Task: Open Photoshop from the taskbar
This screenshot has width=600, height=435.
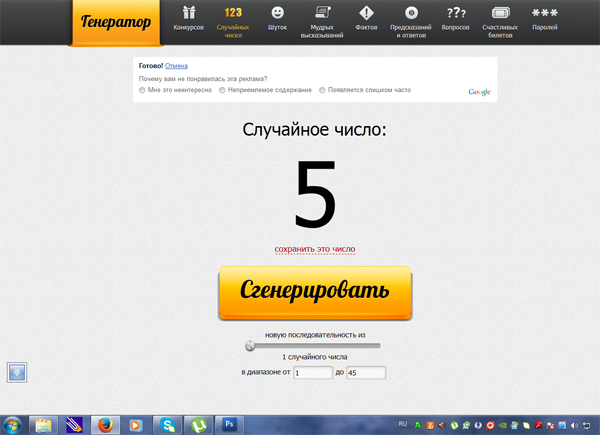Action: [x=229, y=425]
